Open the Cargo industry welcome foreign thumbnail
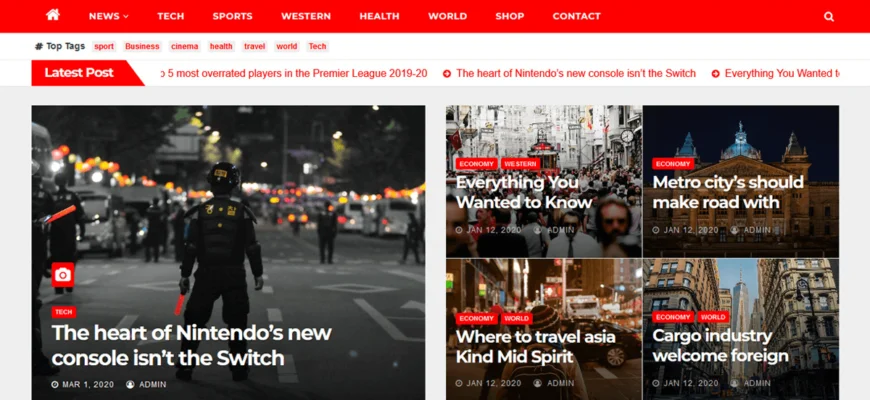This screenshot has width=870, height=400. (x=741, y=329)
